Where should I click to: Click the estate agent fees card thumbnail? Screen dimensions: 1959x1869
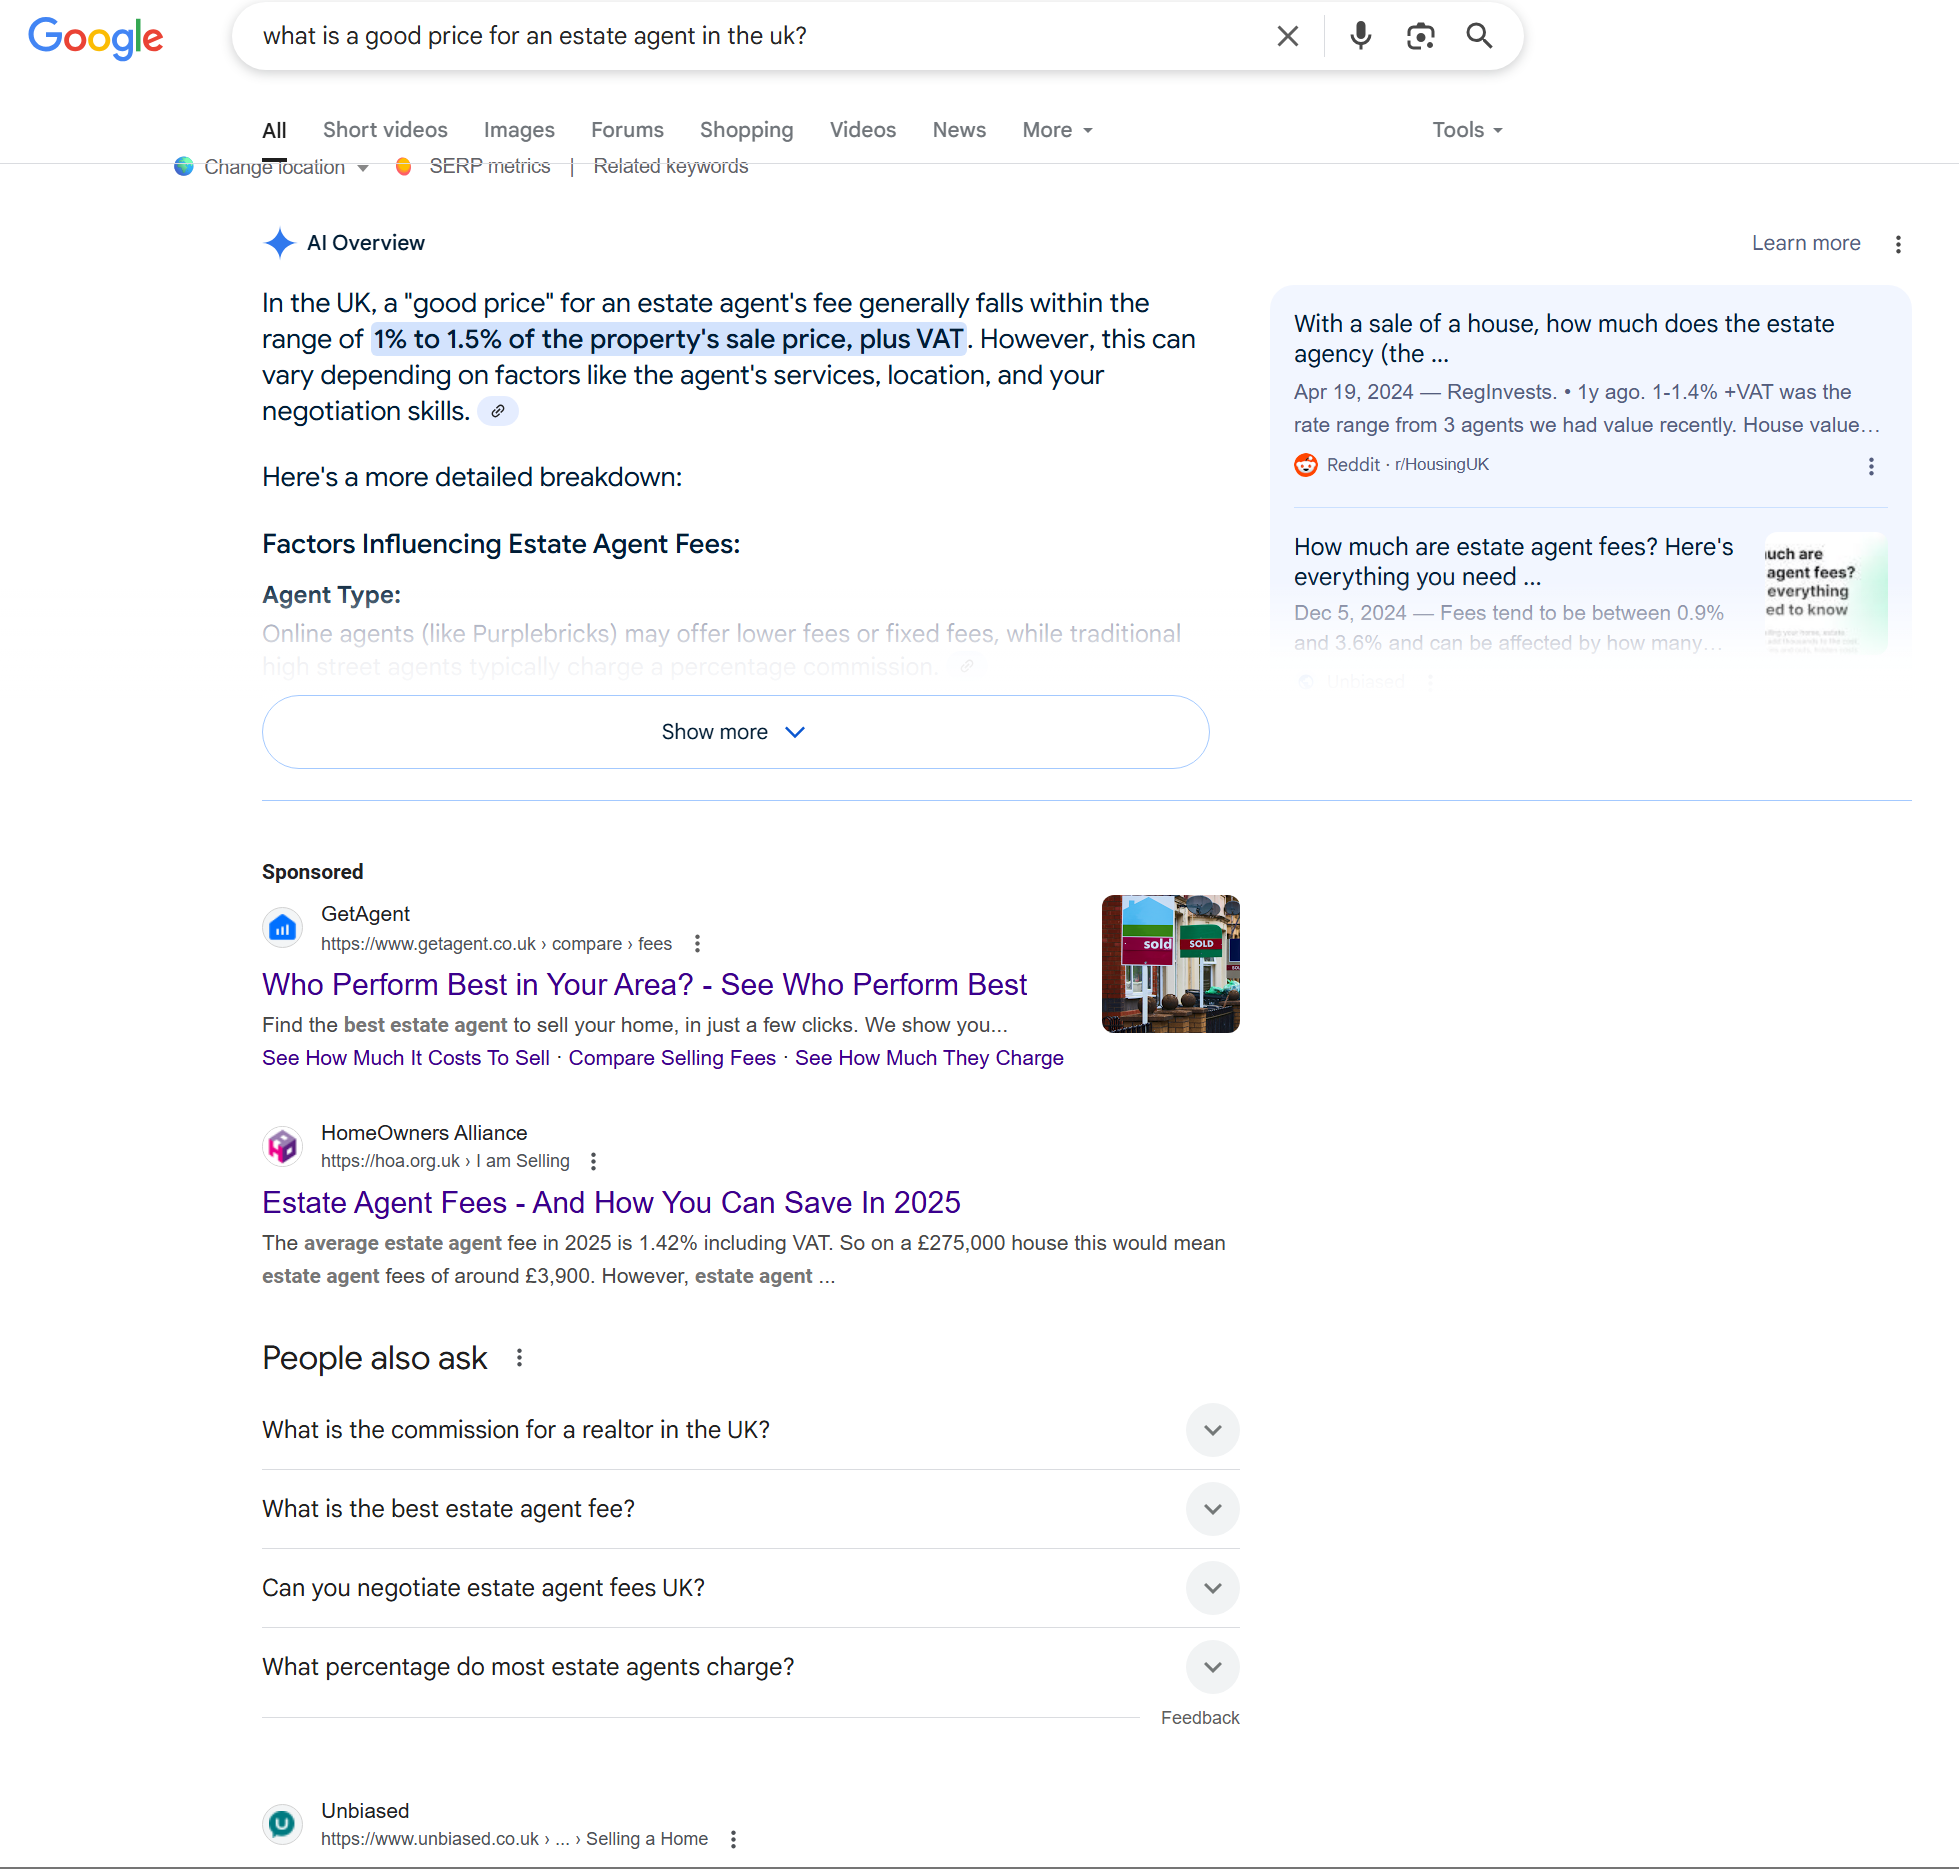[1825, 592]
